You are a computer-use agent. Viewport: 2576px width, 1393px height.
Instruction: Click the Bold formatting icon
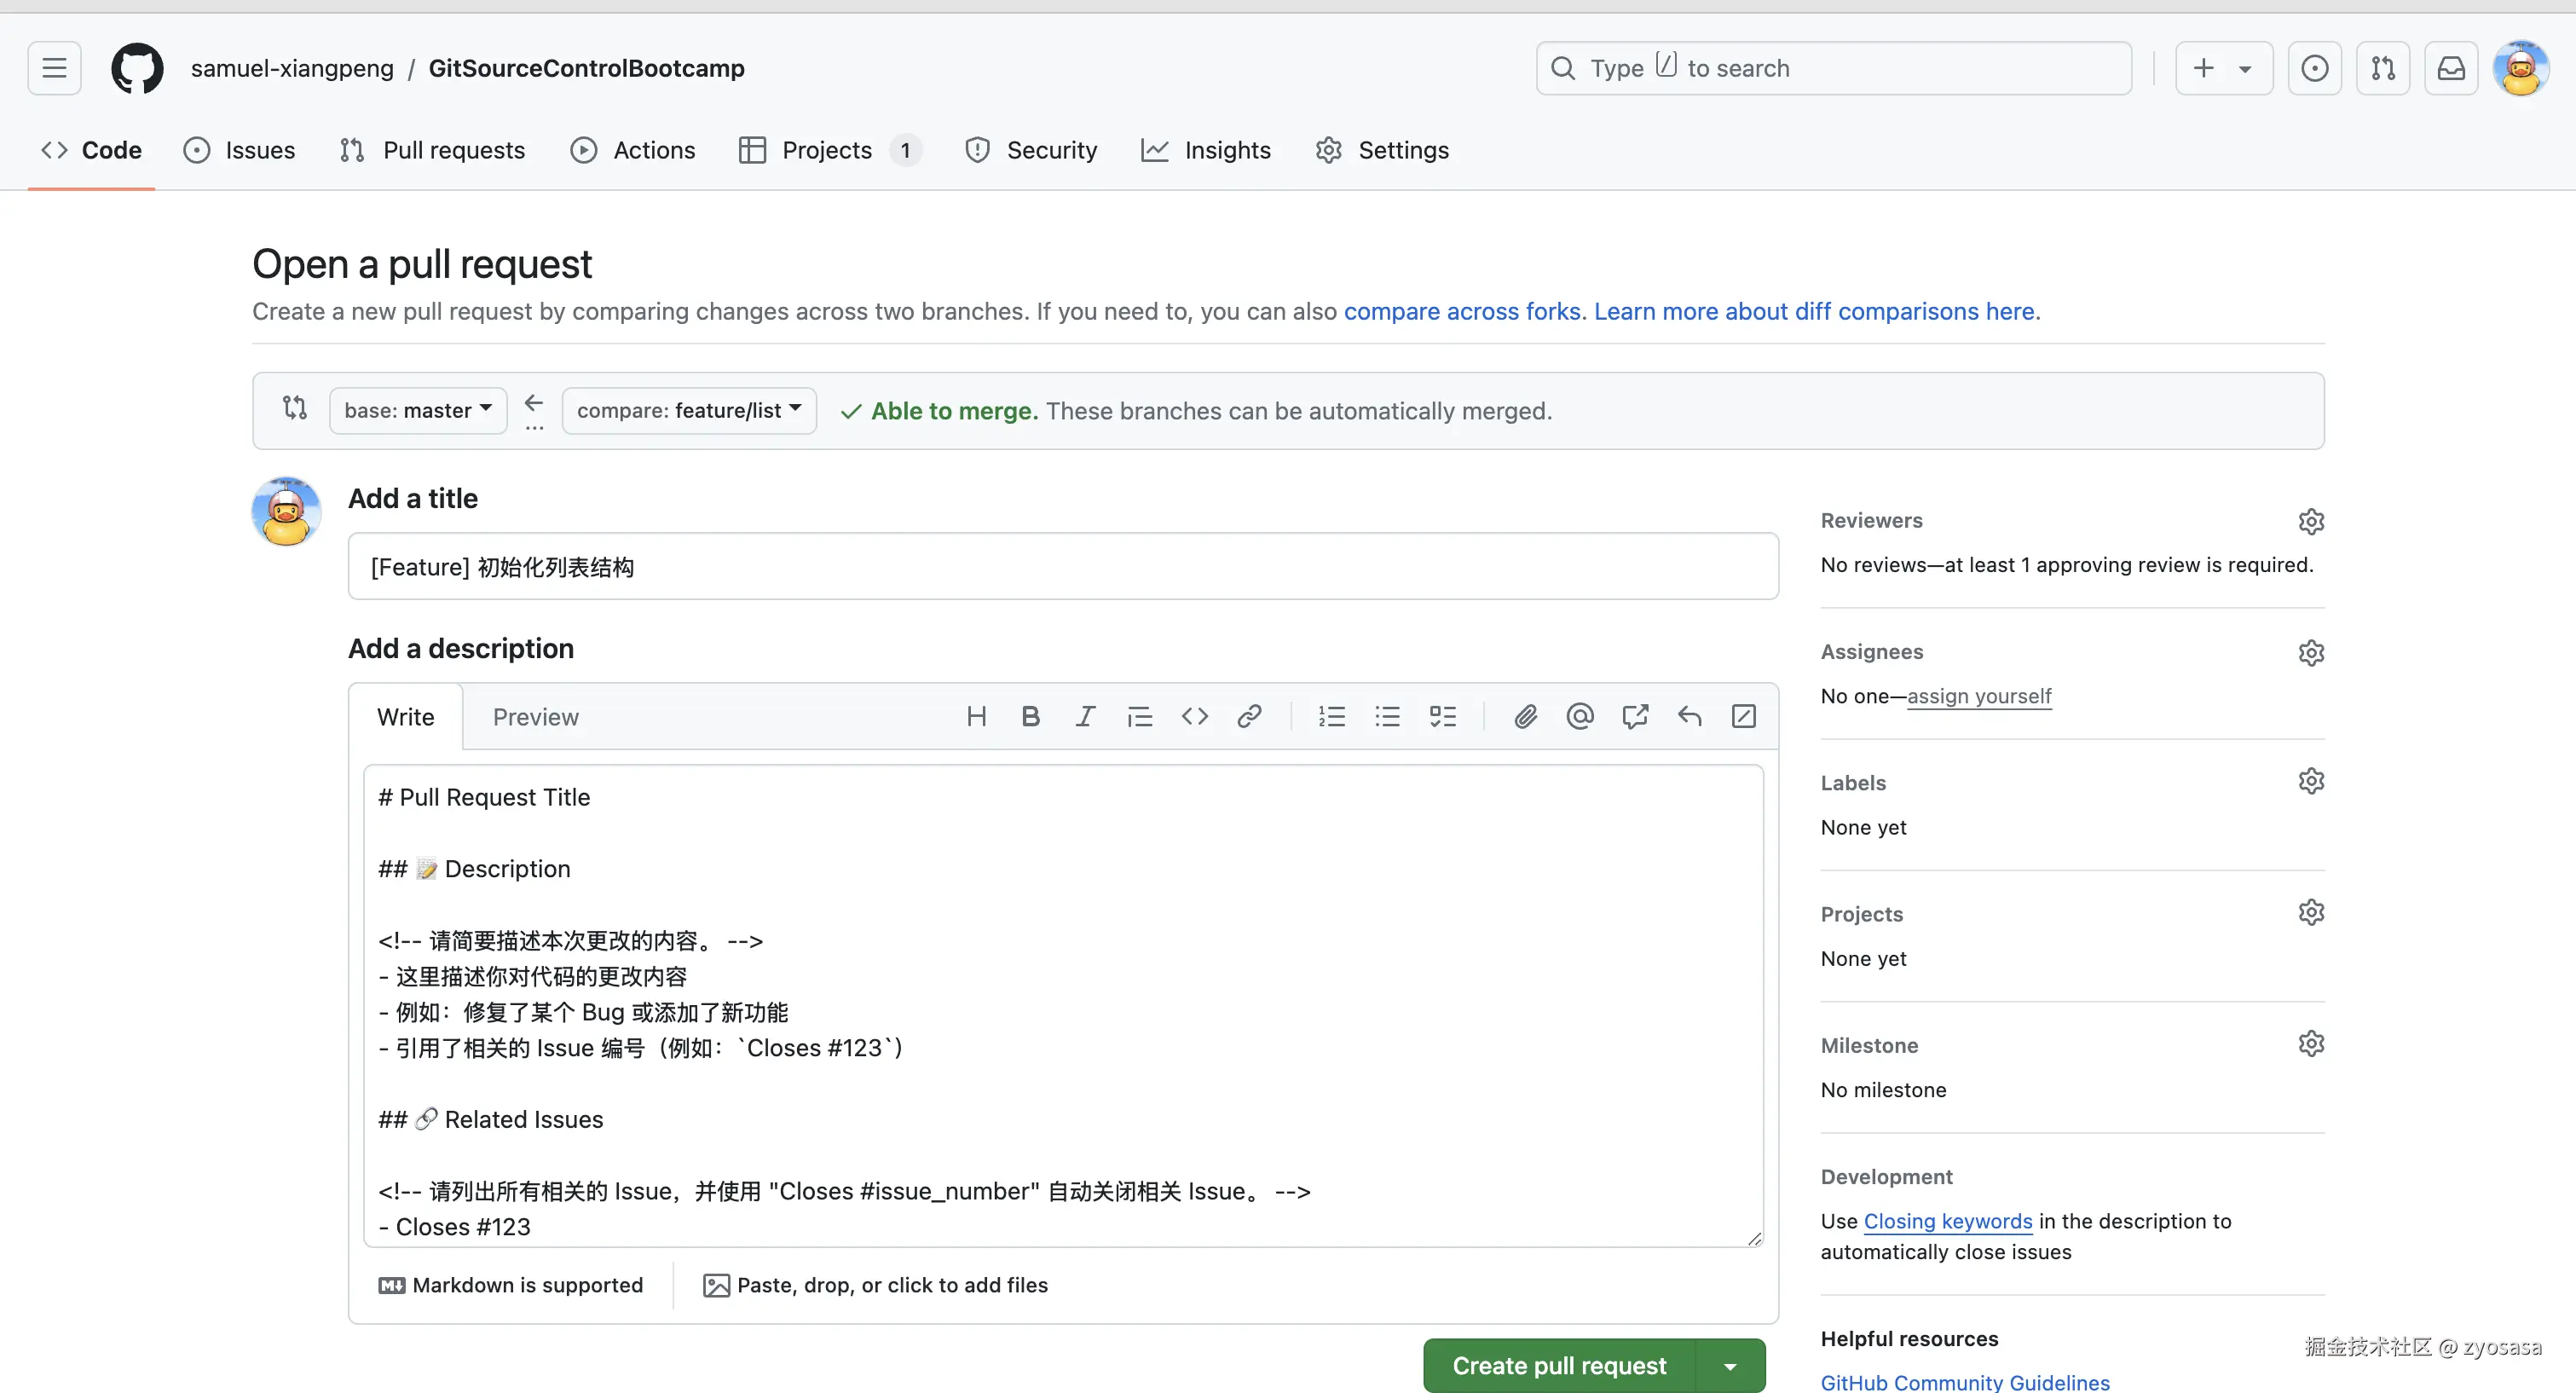click(x=1031, y=716)
